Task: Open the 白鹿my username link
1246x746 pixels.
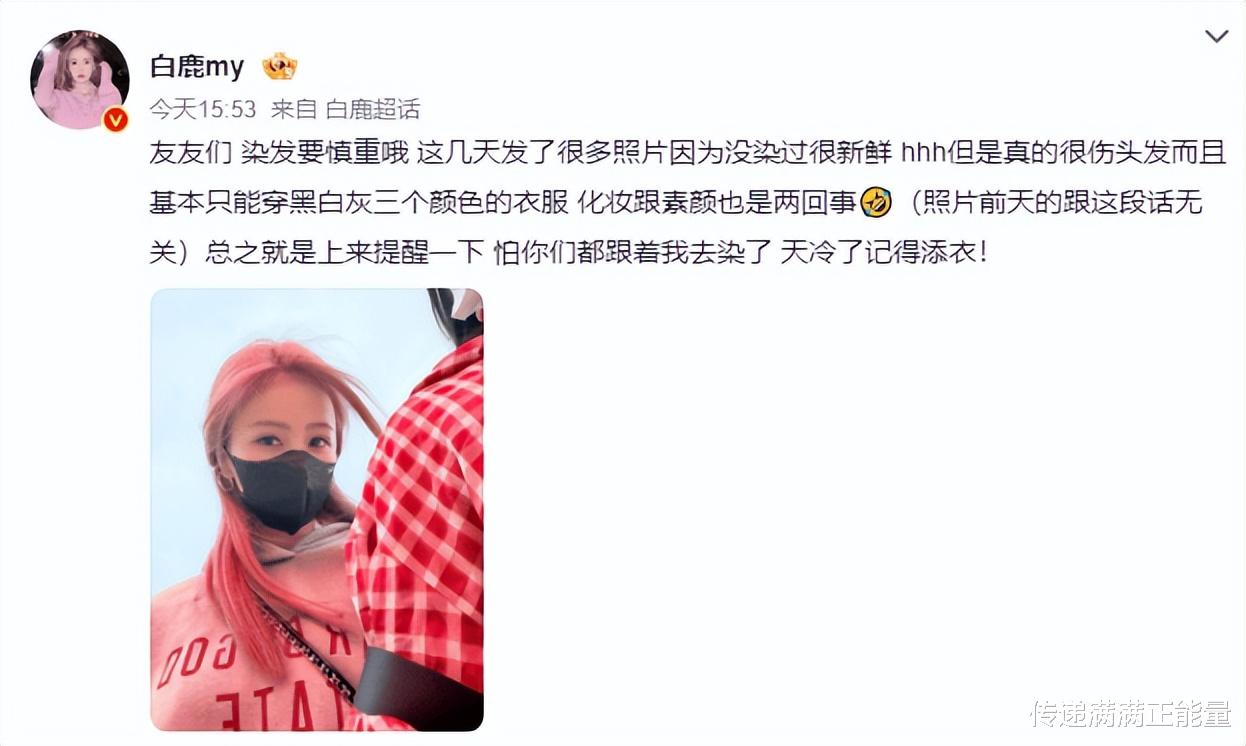Action: [x=197, y=67]
